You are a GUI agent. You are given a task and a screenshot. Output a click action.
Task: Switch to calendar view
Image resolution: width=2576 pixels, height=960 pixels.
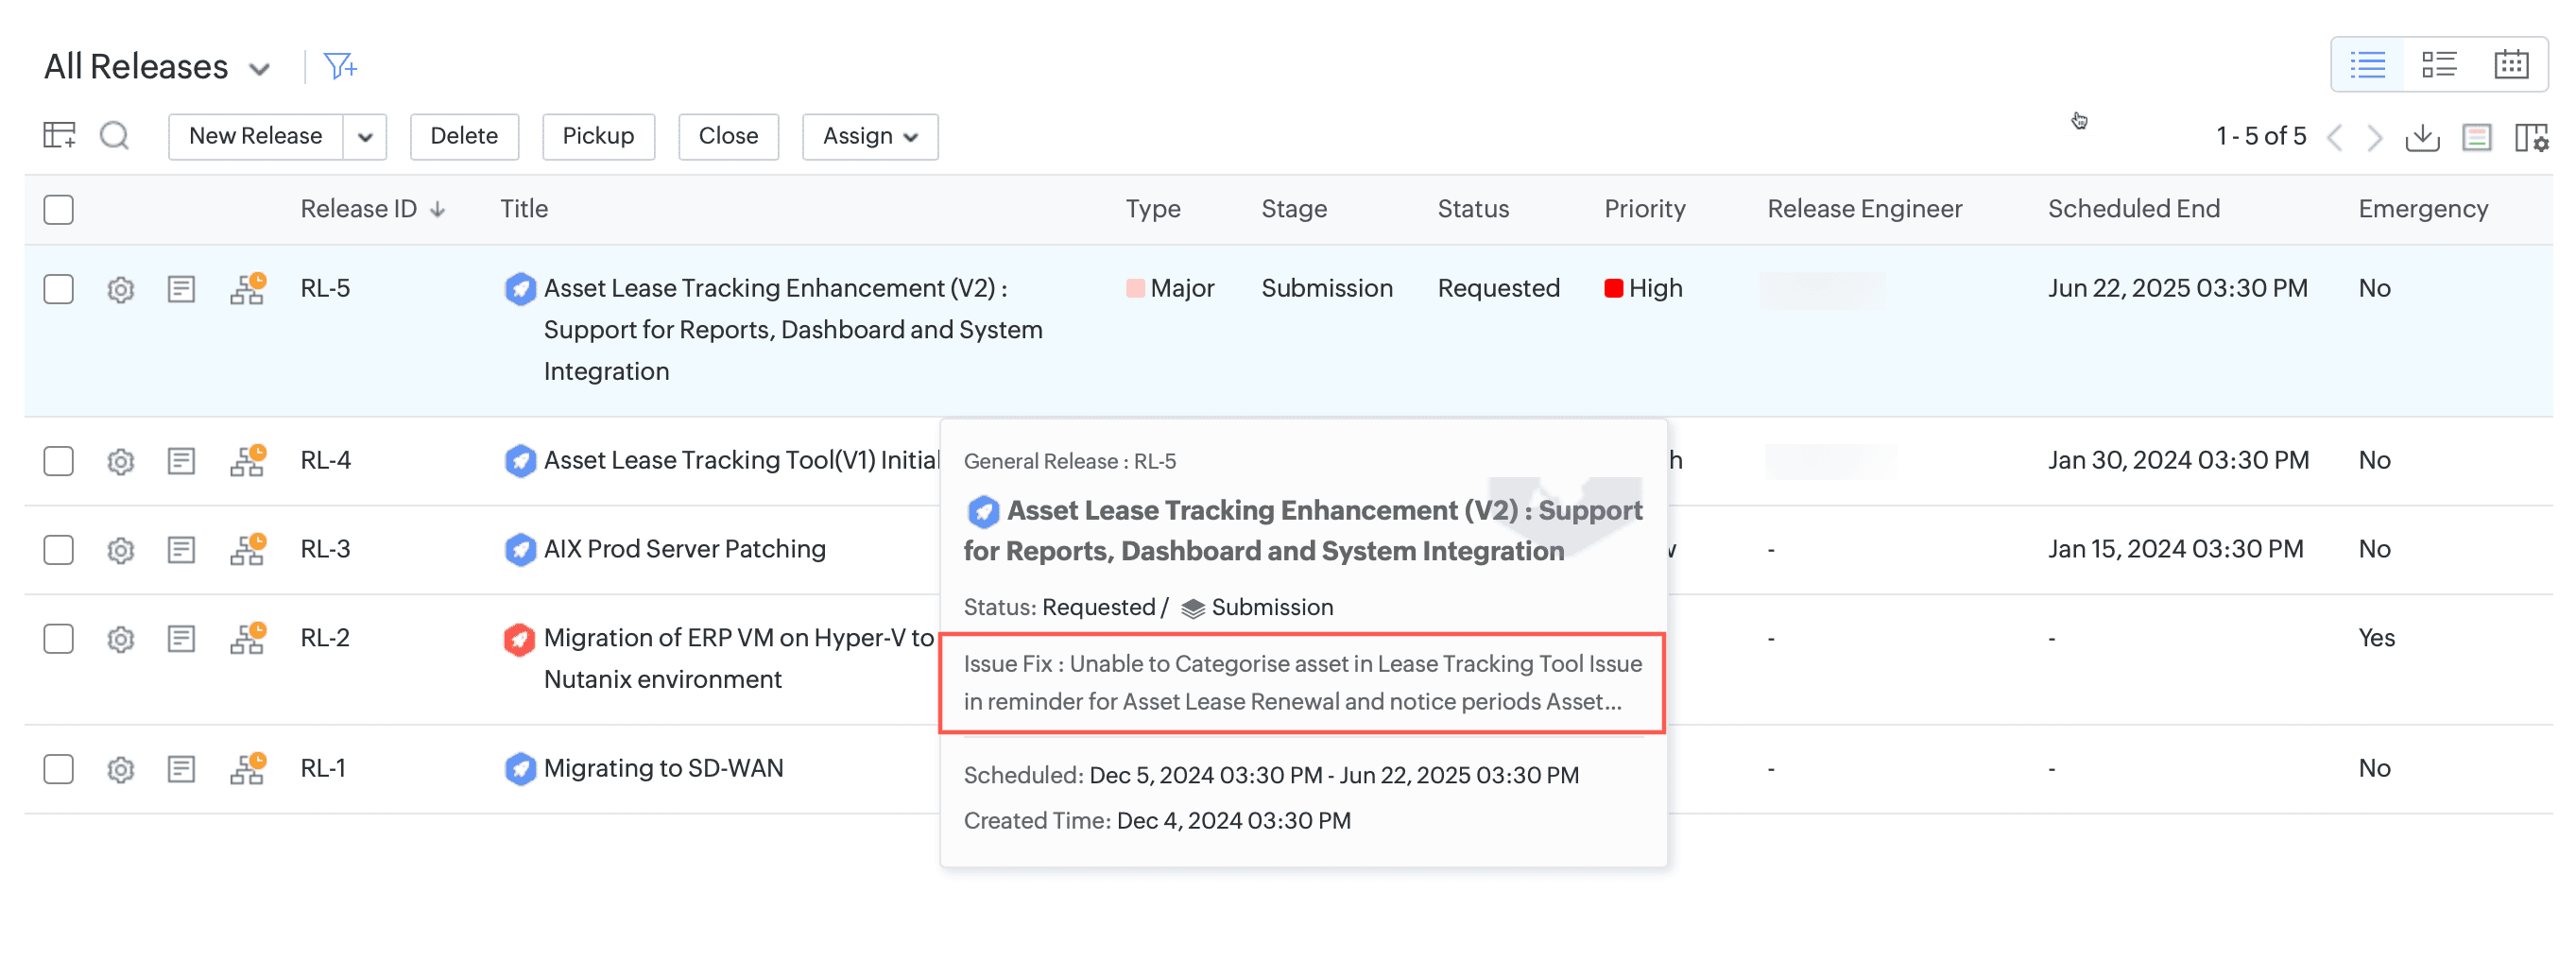(2510, 65)
